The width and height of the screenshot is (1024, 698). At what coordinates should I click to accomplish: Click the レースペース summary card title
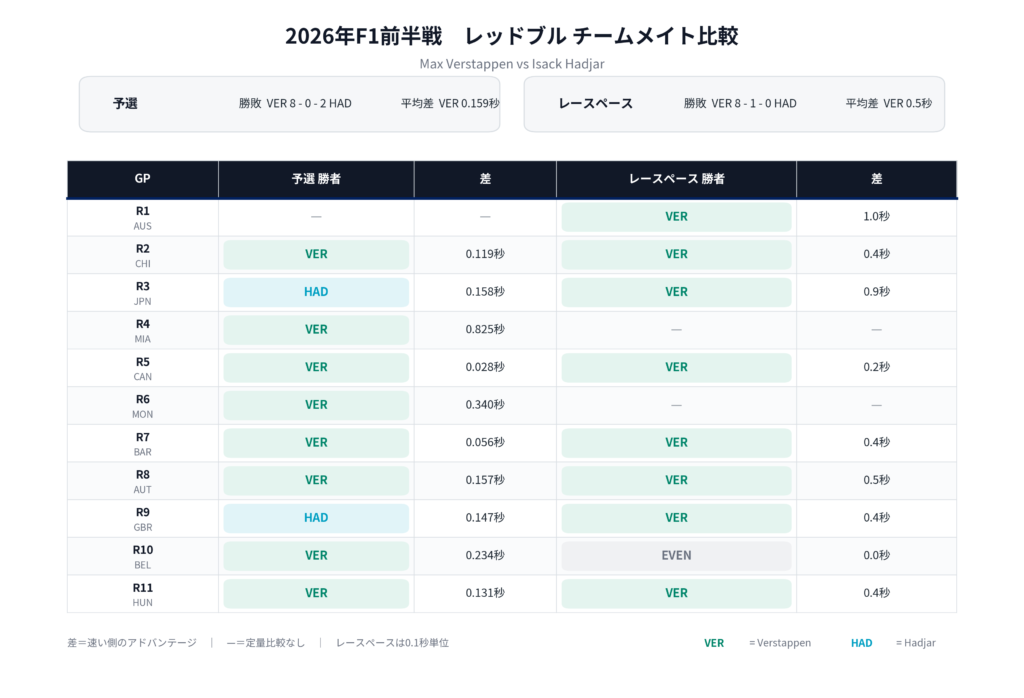[596, 104]
